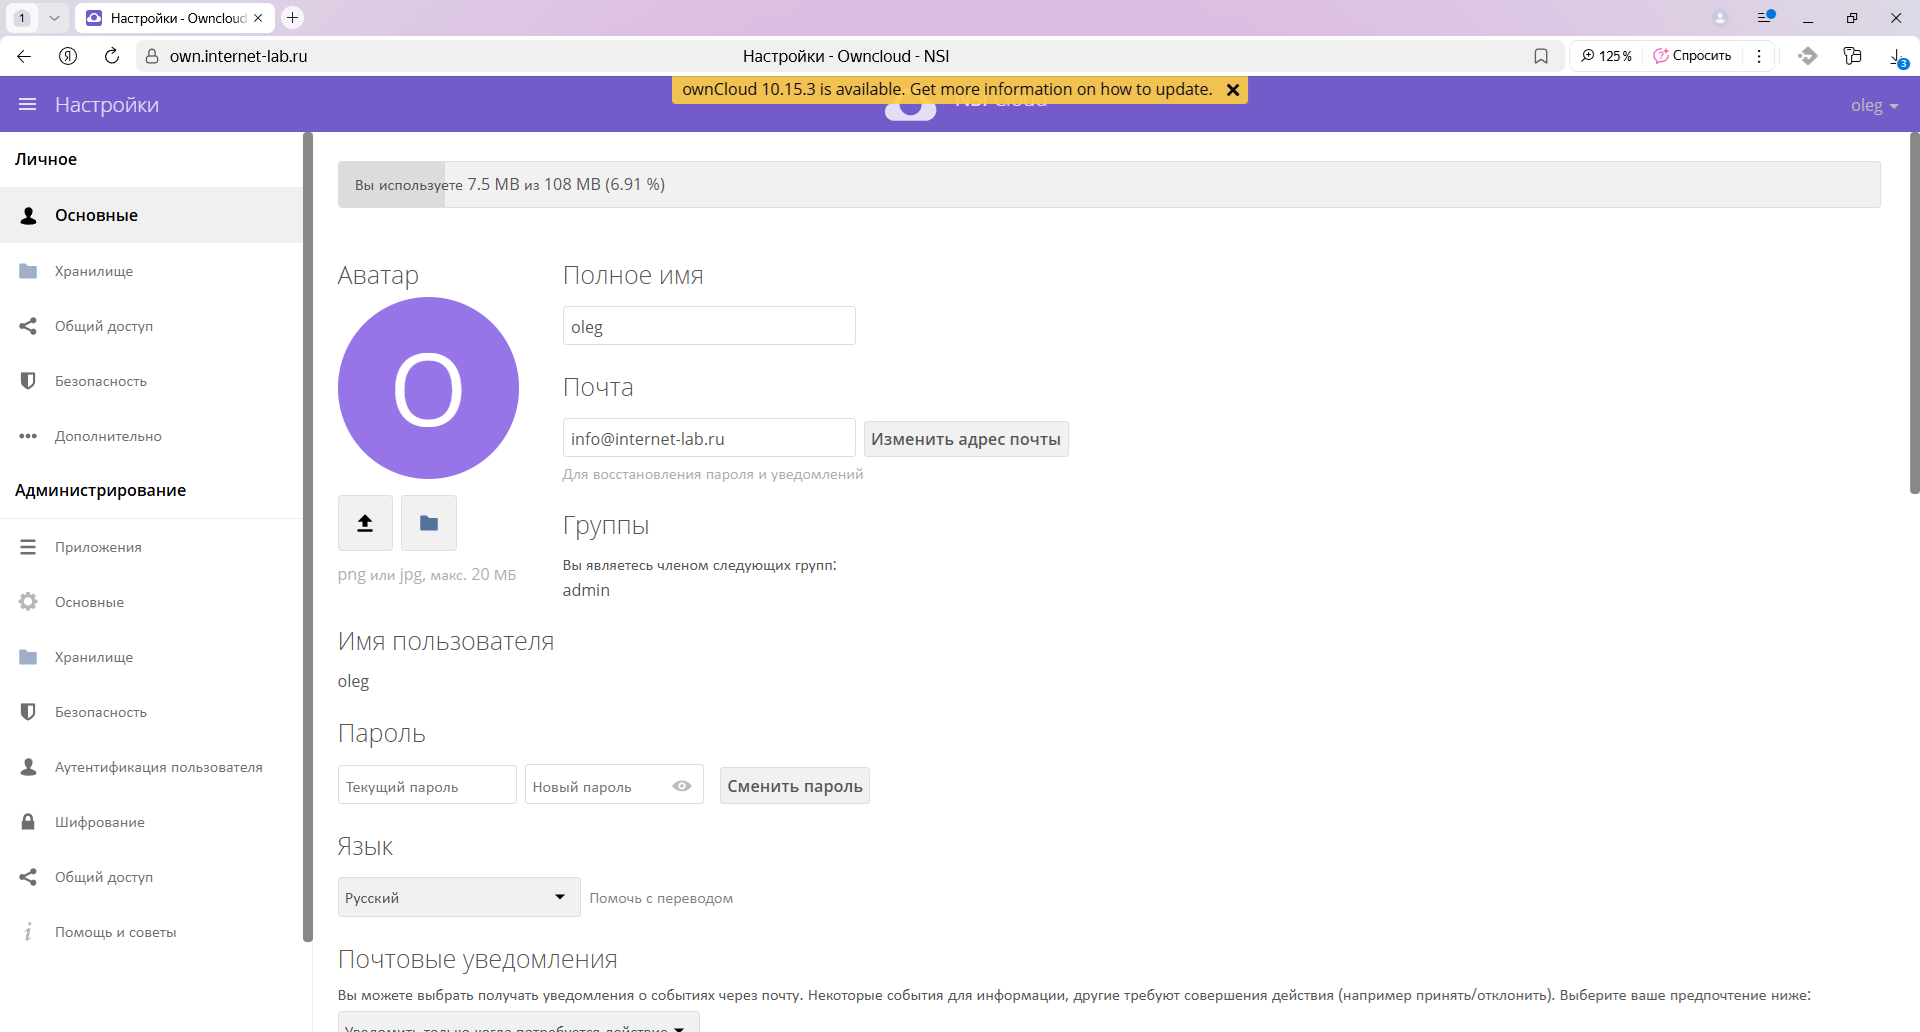Image resolution: width=1920 pixels, height=1032 pixels.
Task: Click the site lock icon in address bar
Action: point(152,56)
